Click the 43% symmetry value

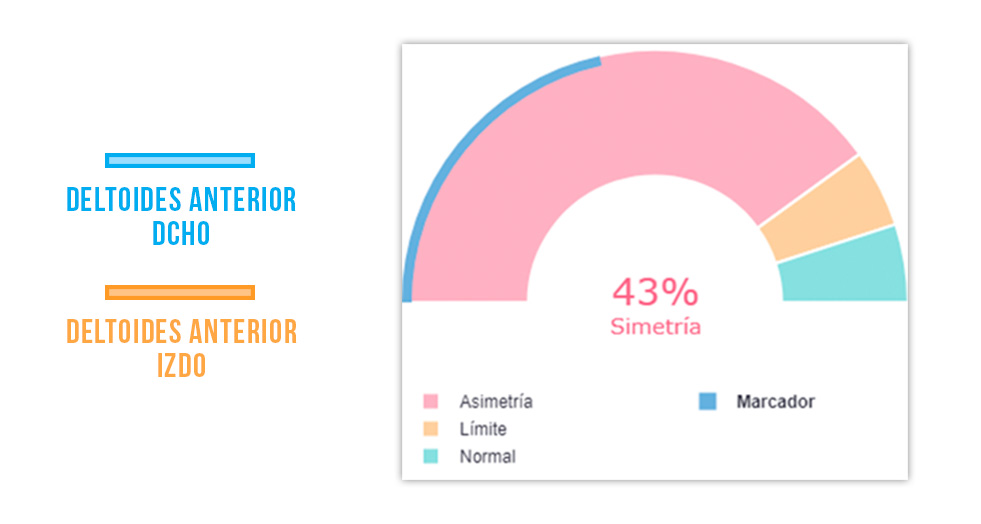655,292
